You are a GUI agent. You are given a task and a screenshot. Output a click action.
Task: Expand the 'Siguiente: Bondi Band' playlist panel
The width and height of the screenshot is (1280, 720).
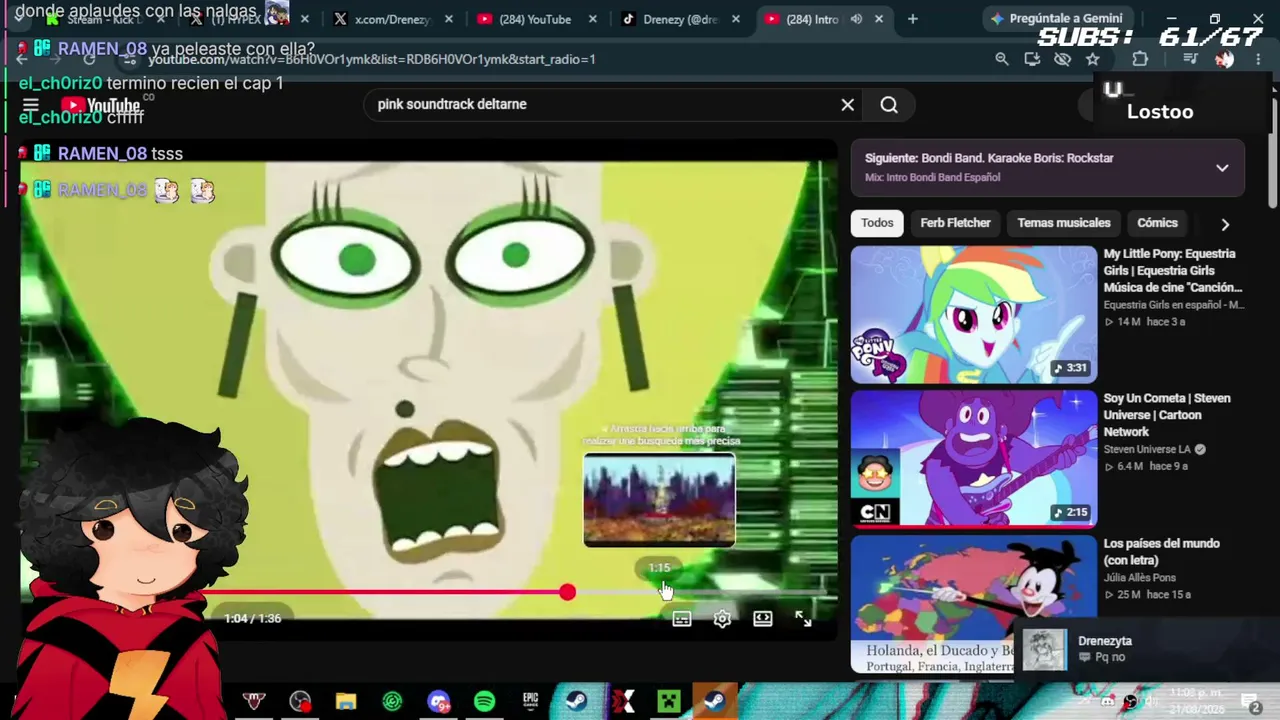(1222, 168)
